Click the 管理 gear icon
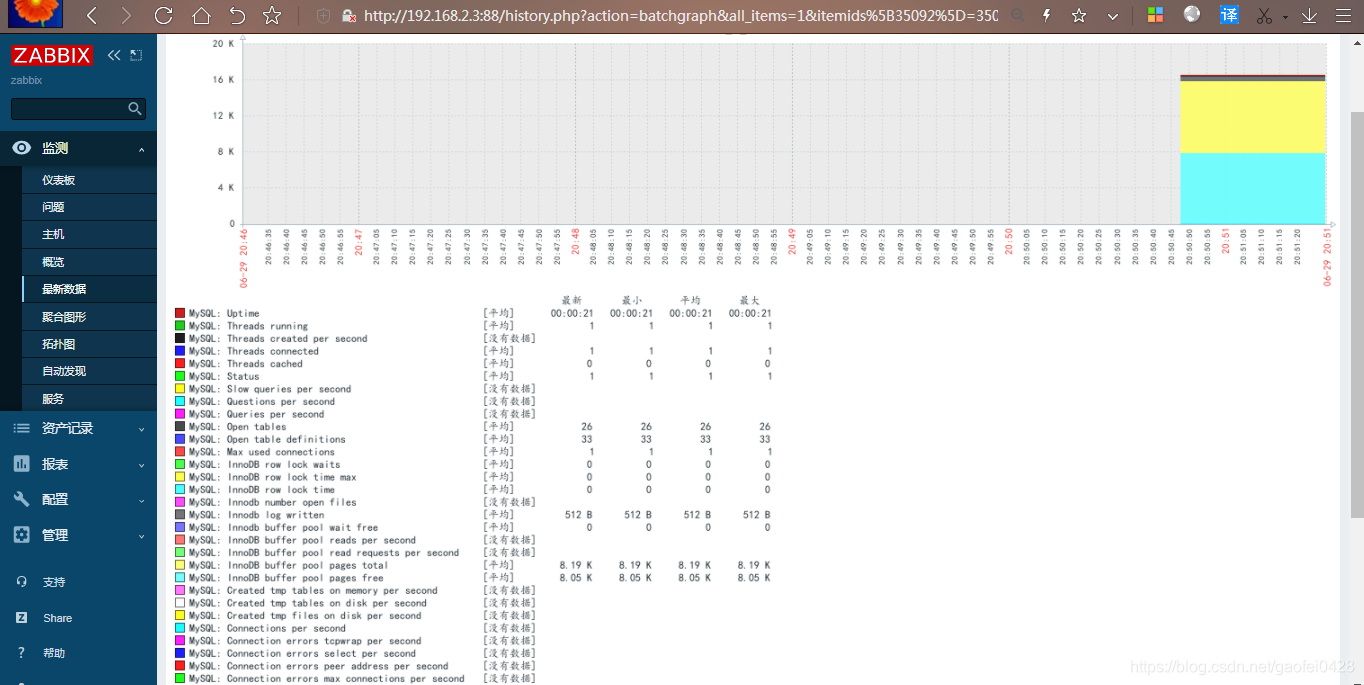 pyautogui.click(x=21, y=535)
